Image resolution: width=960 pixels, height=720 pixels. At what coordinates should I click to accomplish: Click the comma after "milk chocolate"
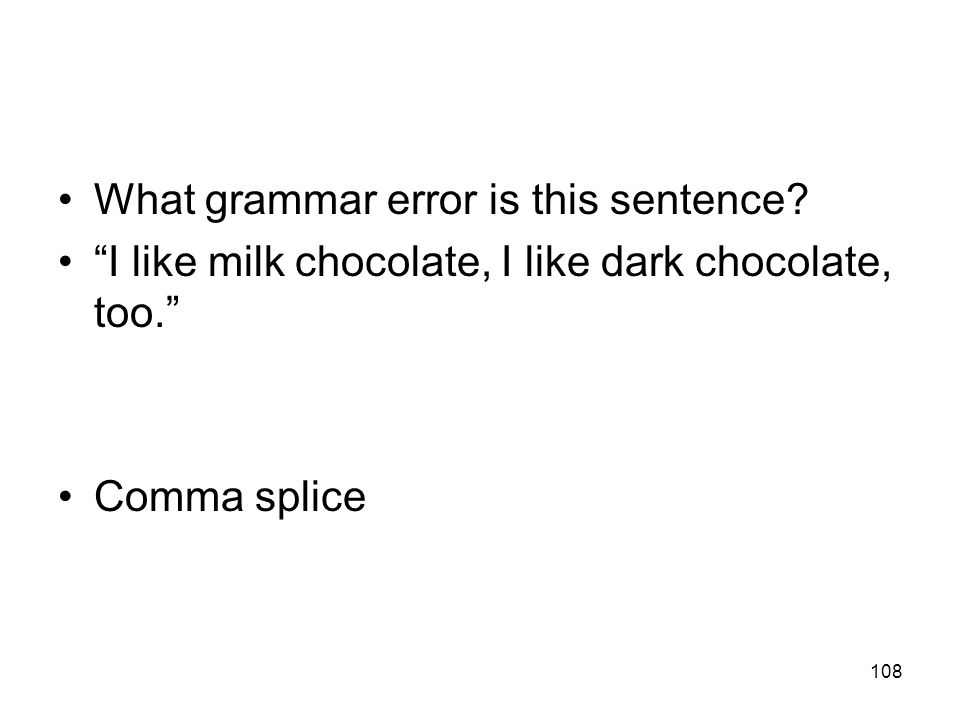487,274
